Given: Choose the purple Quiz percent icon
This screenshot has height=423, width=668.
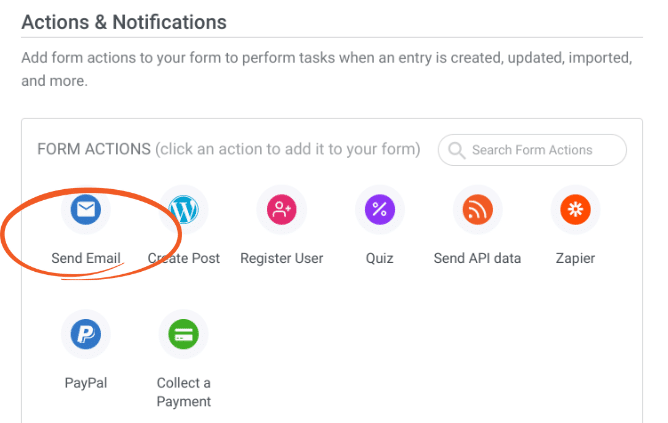Looking at the screenshot, I should (380, 210).
